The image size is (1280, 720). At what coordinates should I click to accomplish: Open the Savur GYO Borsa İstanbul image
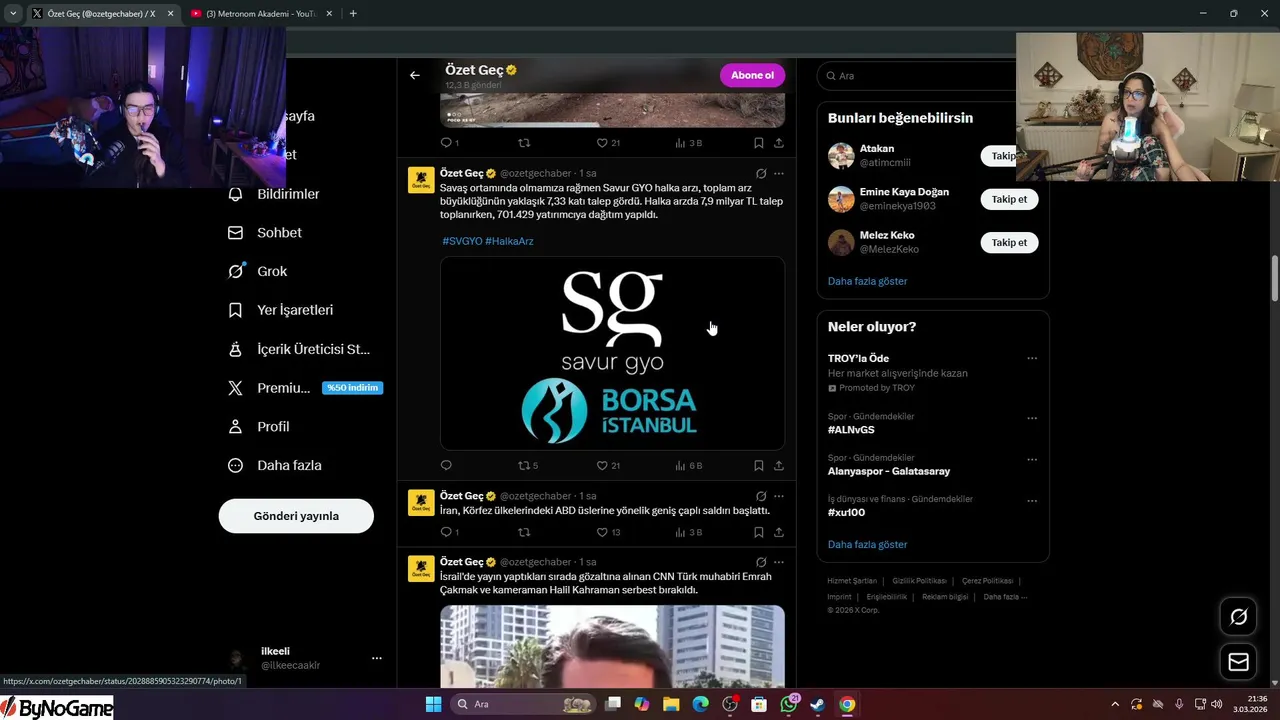[612, 353]
